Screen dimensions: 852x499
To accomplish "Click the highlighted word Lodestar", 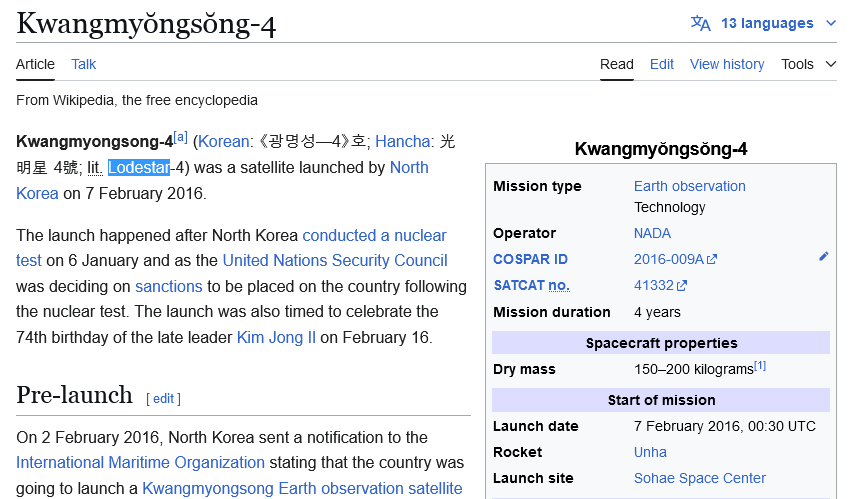I will pos(139,167).
